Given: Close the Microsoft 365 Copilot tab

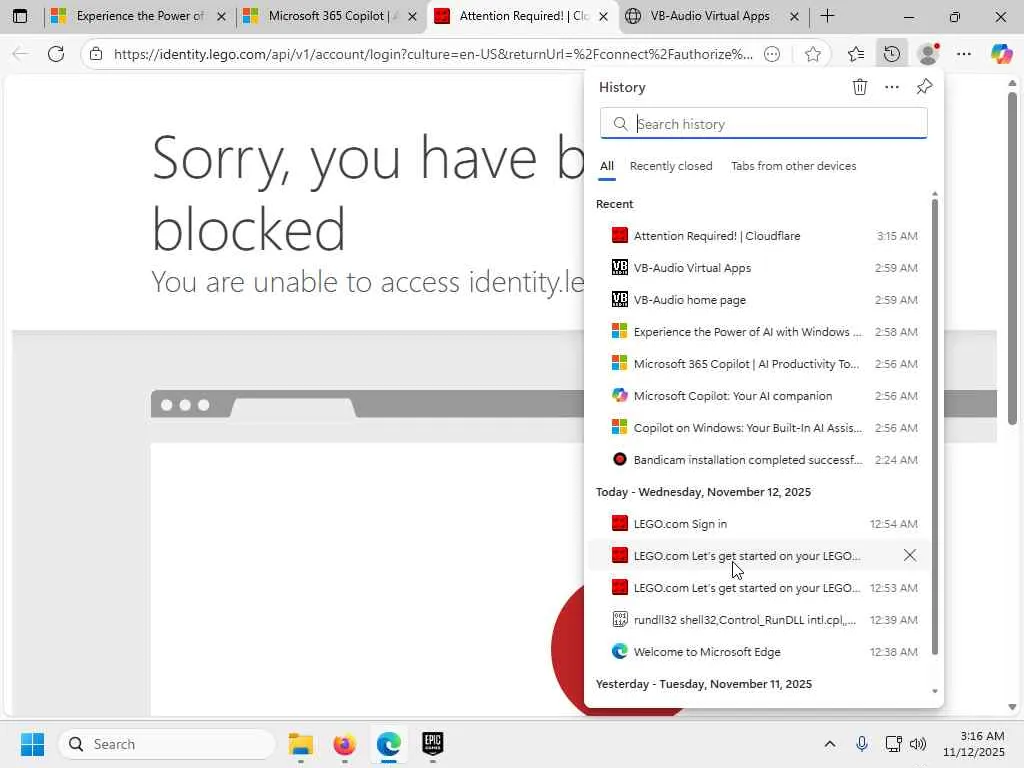Looking at the screenshot, I should tap(412, 16).
